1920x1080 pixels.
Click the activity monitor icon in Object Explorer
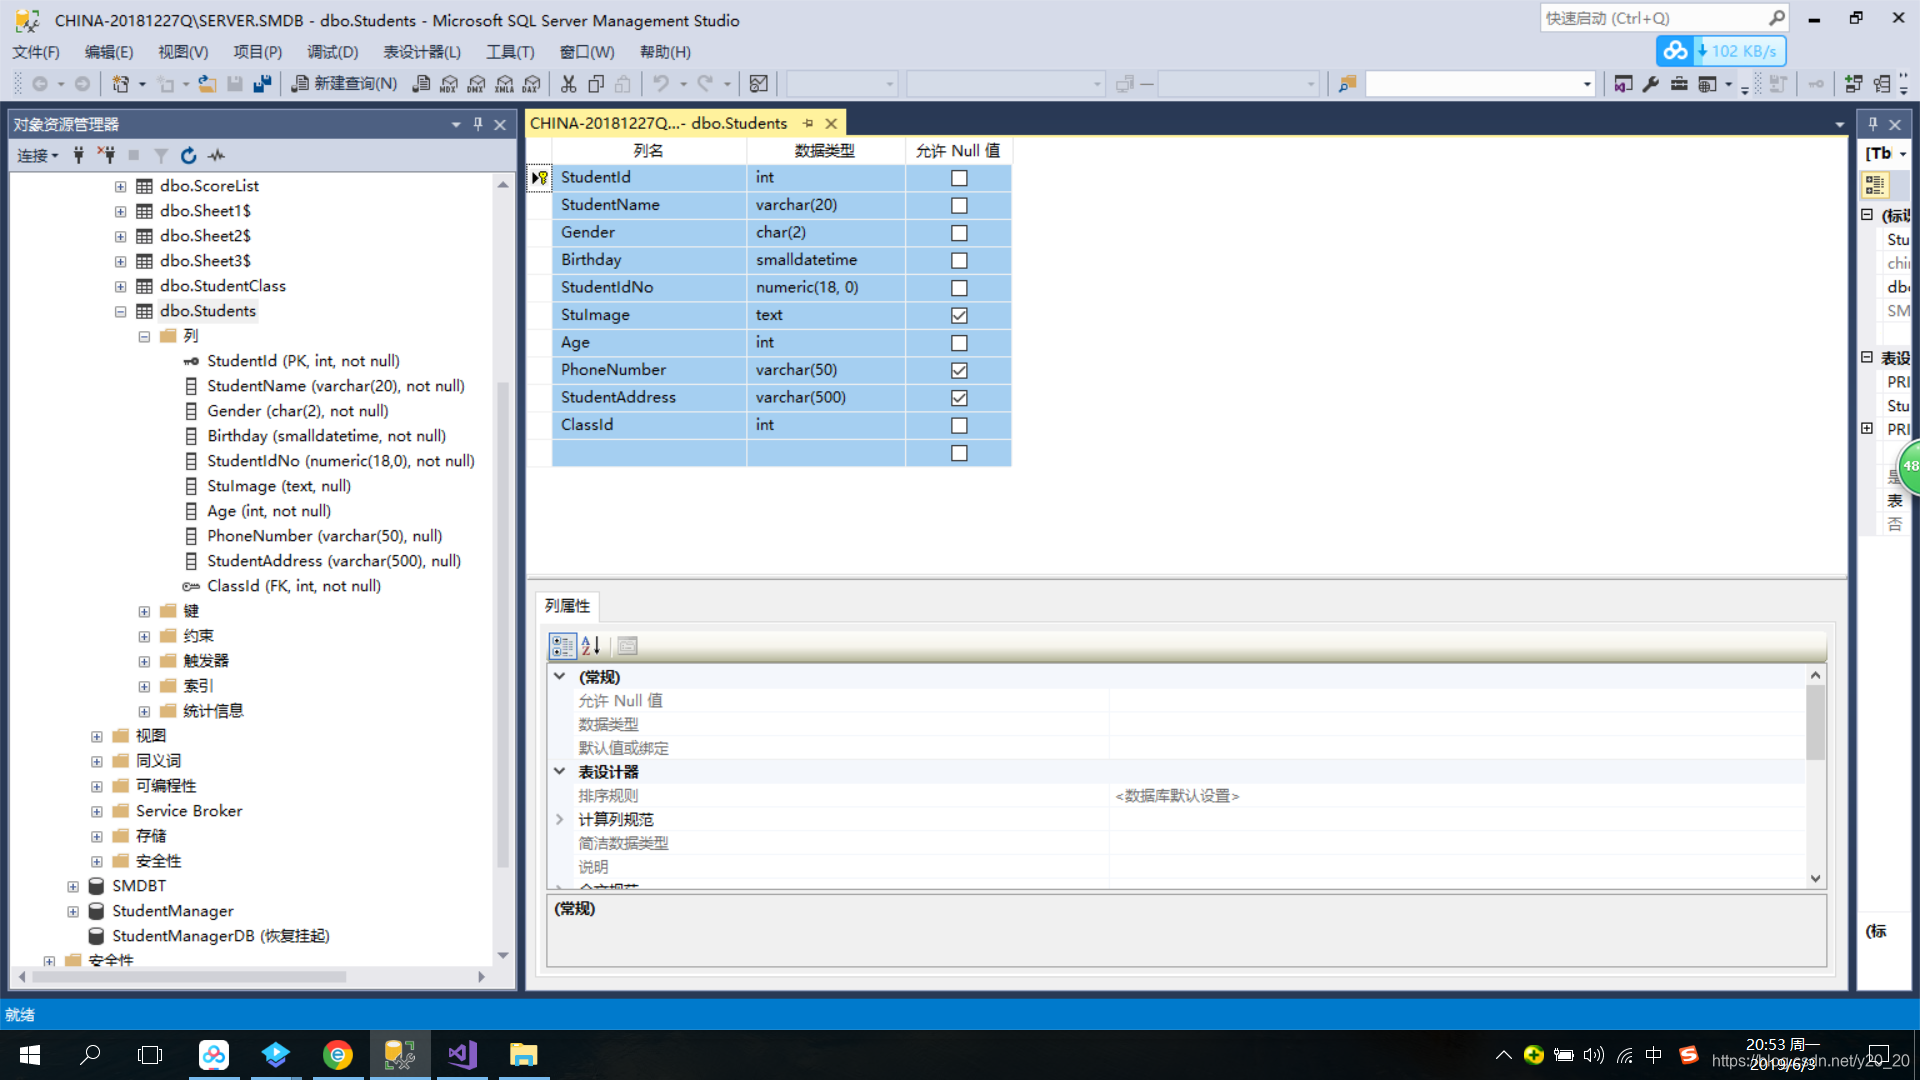(x=216, y=155)
